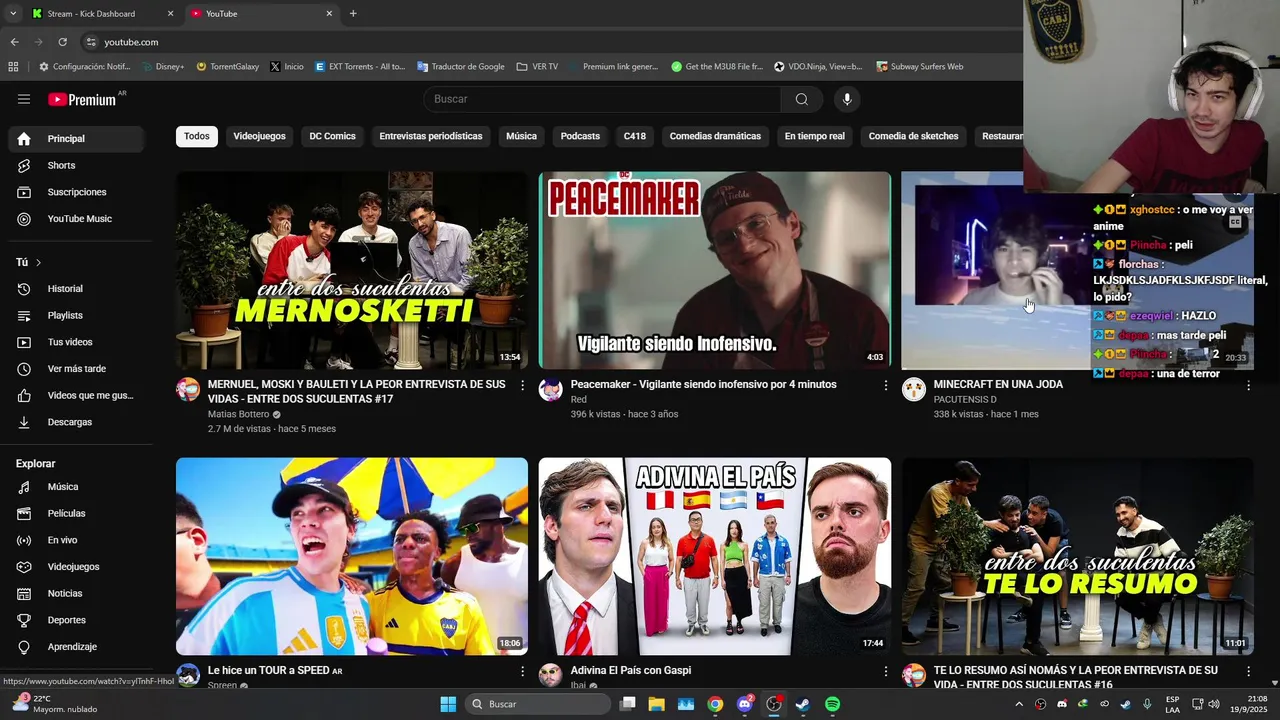Switch to Stream - Kick Dashboard tab

[x=100, y=14]
